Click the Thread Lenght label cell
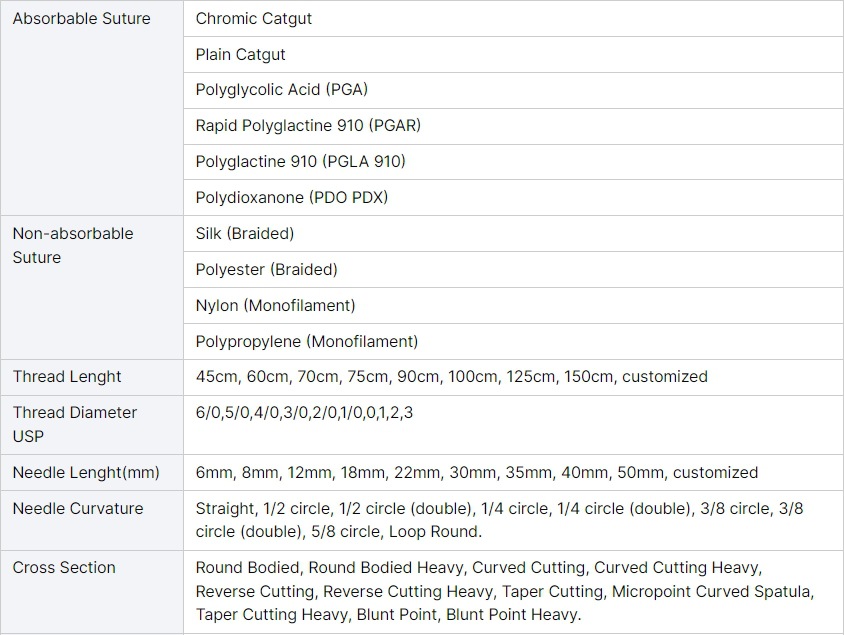This screenshot has height=635, width=844. point(92,377)
